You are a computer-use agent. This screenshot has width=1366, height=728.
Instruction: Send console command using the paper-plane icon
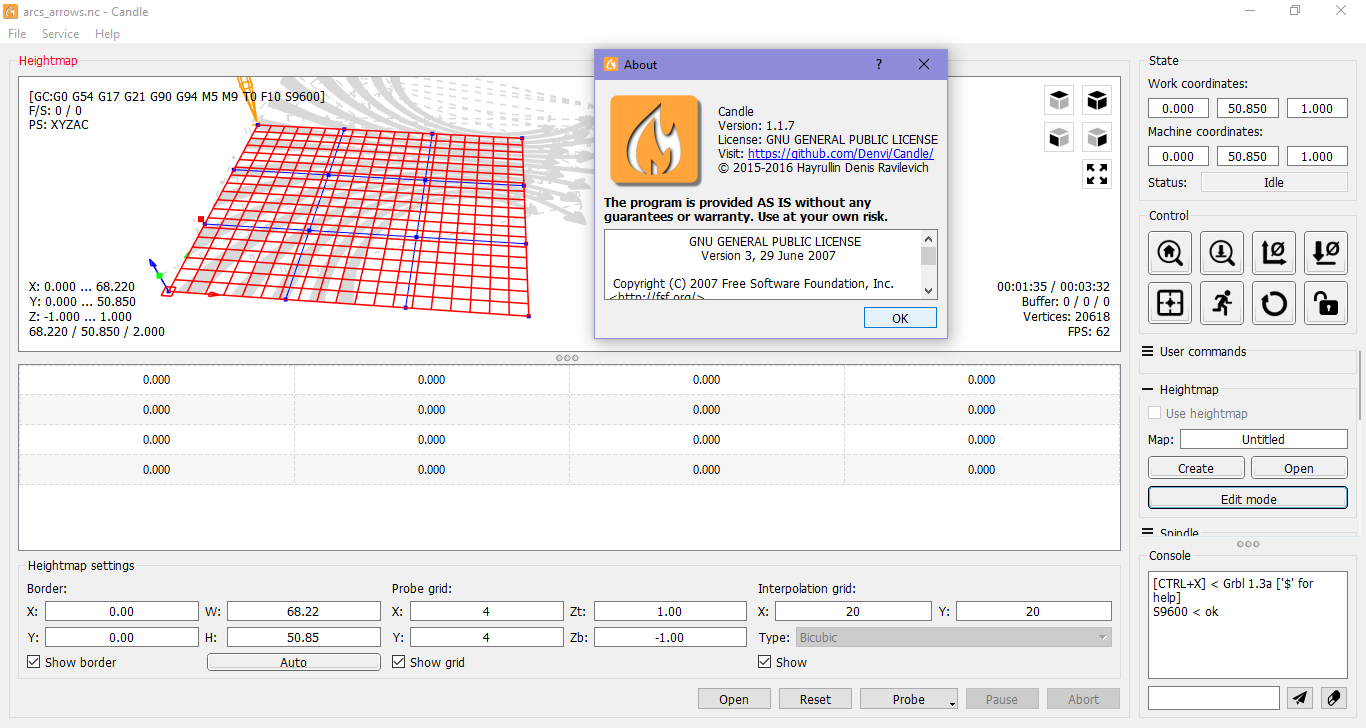tap(1301, 697)
